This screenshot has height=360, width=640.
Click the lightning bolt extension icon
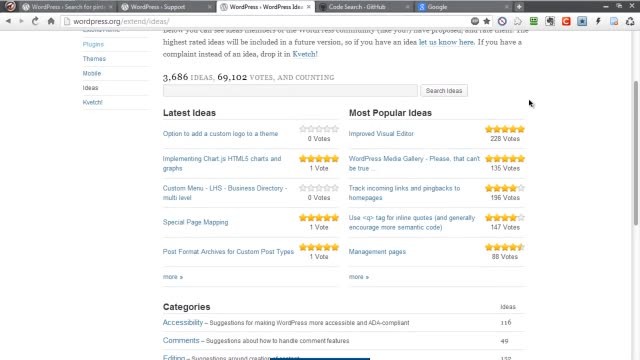[x=598, y=21]
